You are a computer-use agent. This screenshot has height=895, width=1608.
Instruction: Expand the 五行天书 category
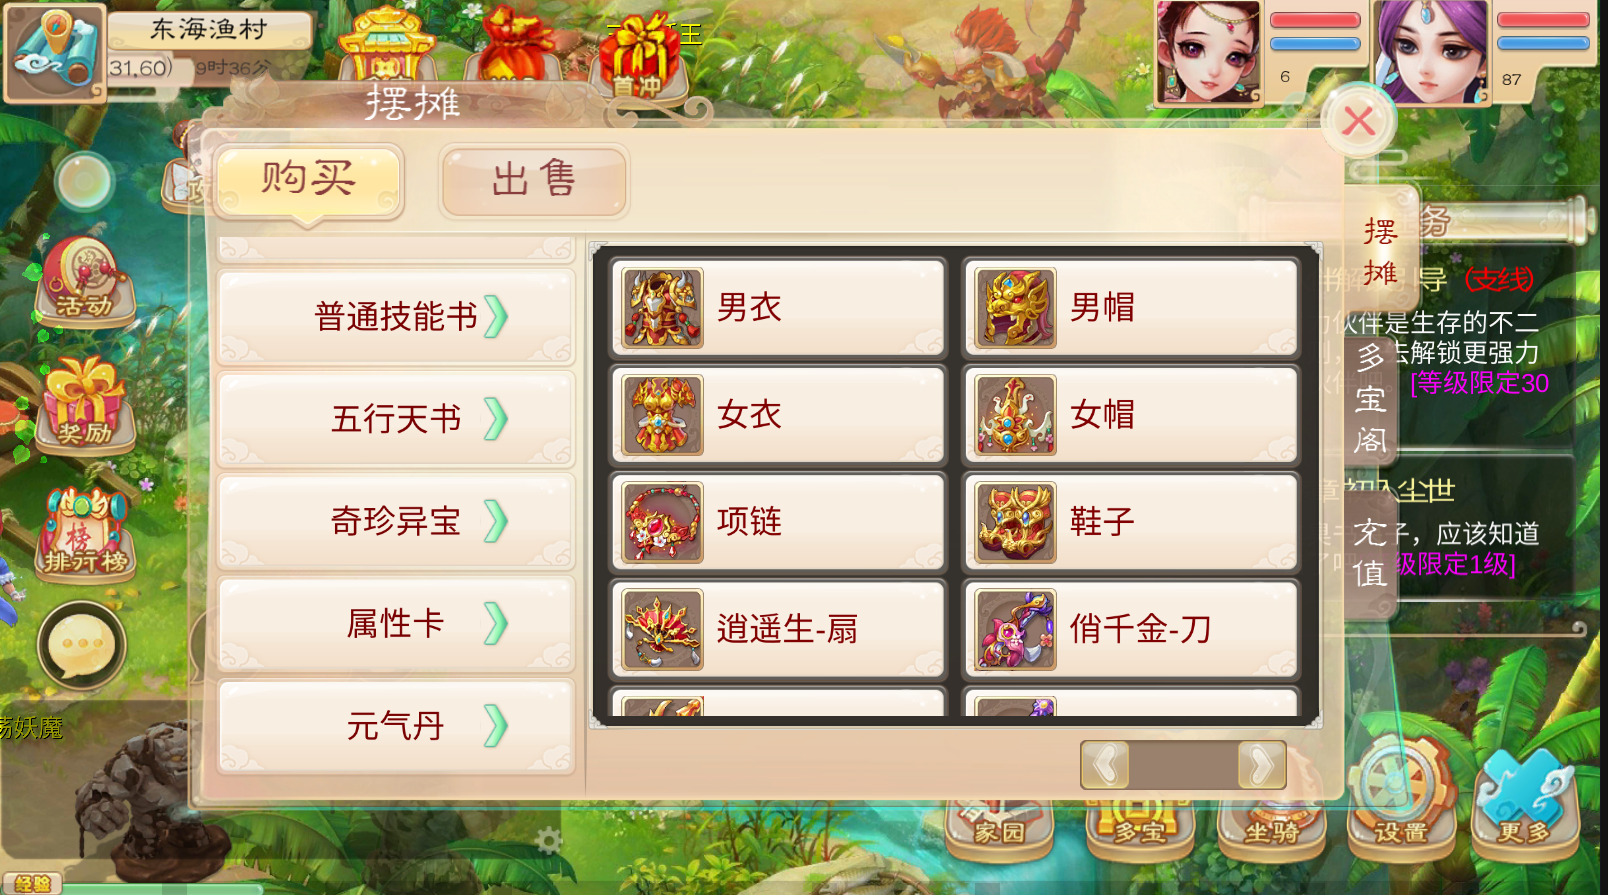tap(396, 418)
